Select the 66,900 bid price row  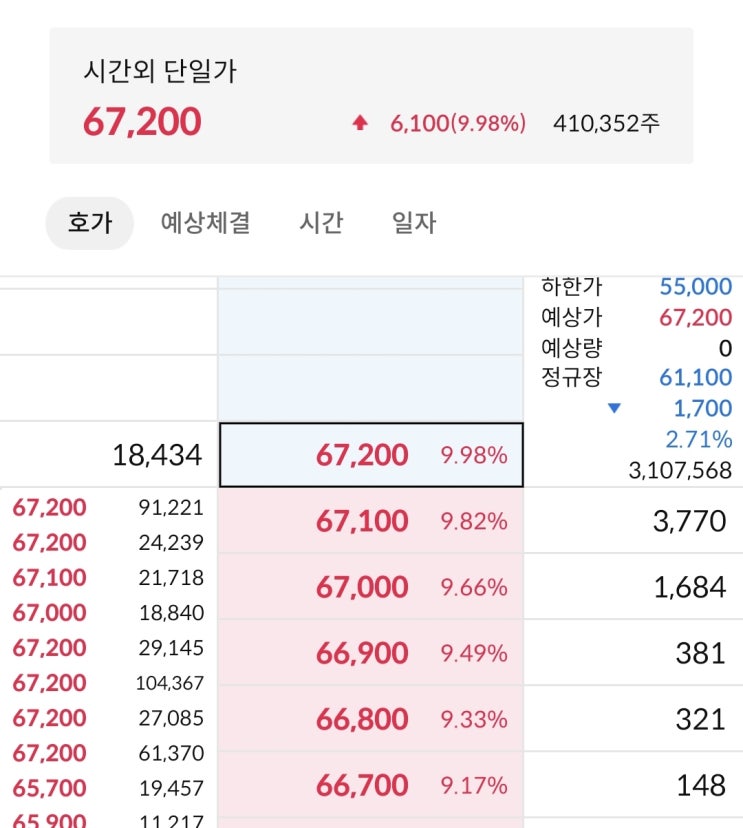(371, 653)
